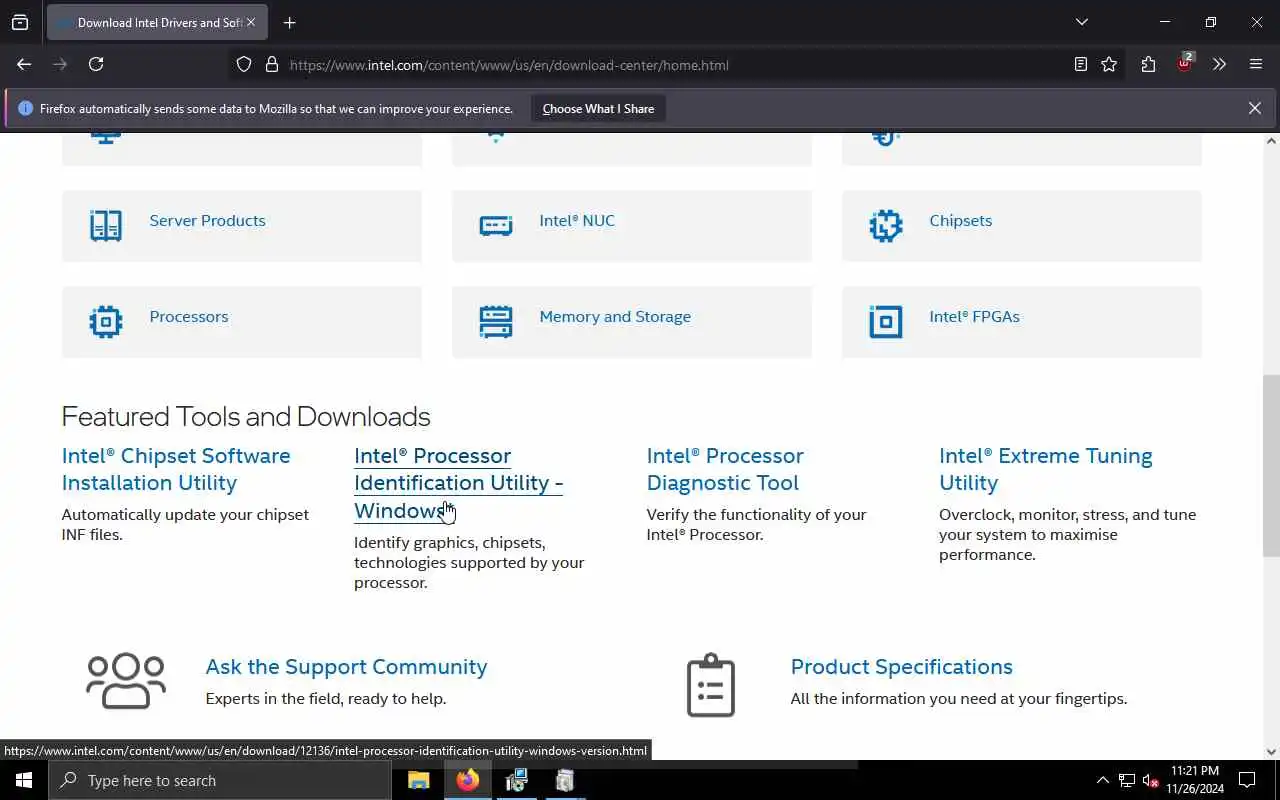1280x800 pixels.
Task: Click the Intel FPGAs icon
Action: click(x=886, y=322)
